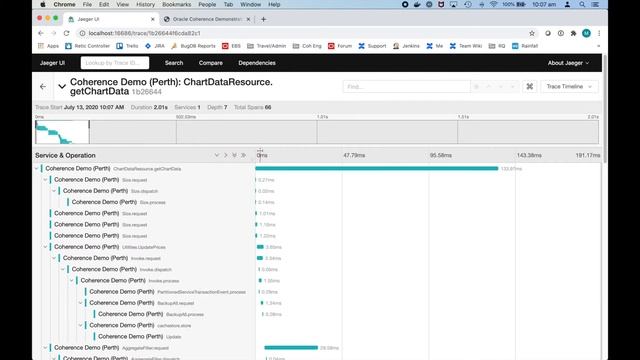Open macOS Spotlight search
Screen dimensions: 640x360
[x=582, y=4]
